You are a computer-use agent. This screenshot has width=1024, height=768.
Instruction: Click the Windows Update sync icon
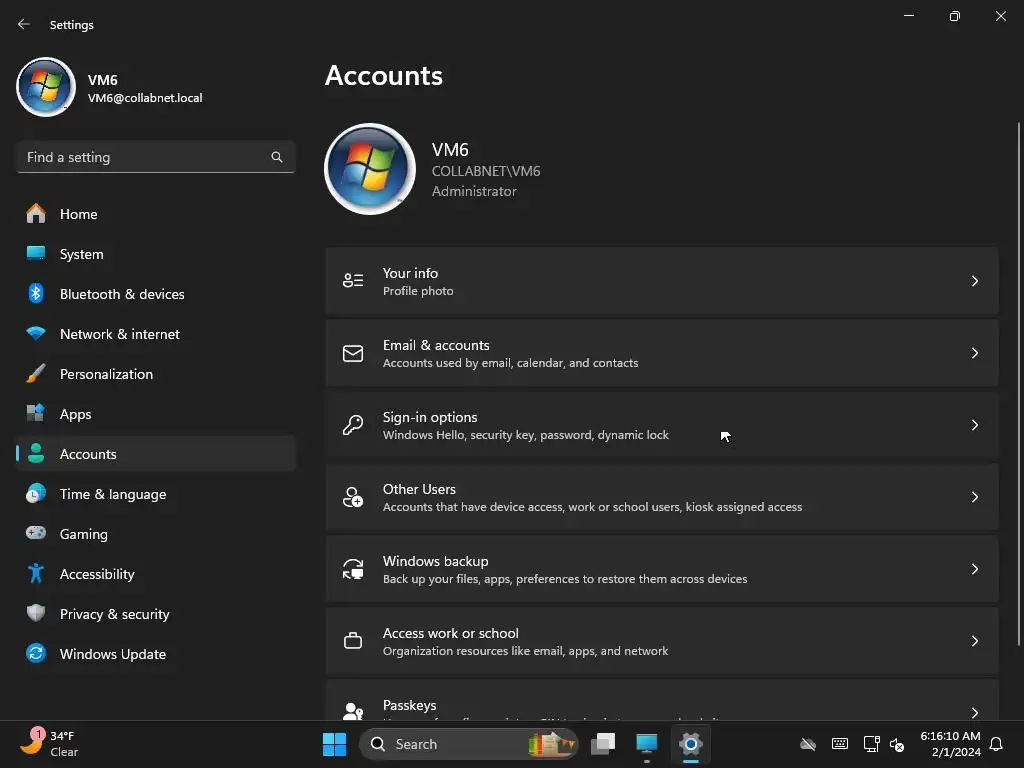[36, 653]
